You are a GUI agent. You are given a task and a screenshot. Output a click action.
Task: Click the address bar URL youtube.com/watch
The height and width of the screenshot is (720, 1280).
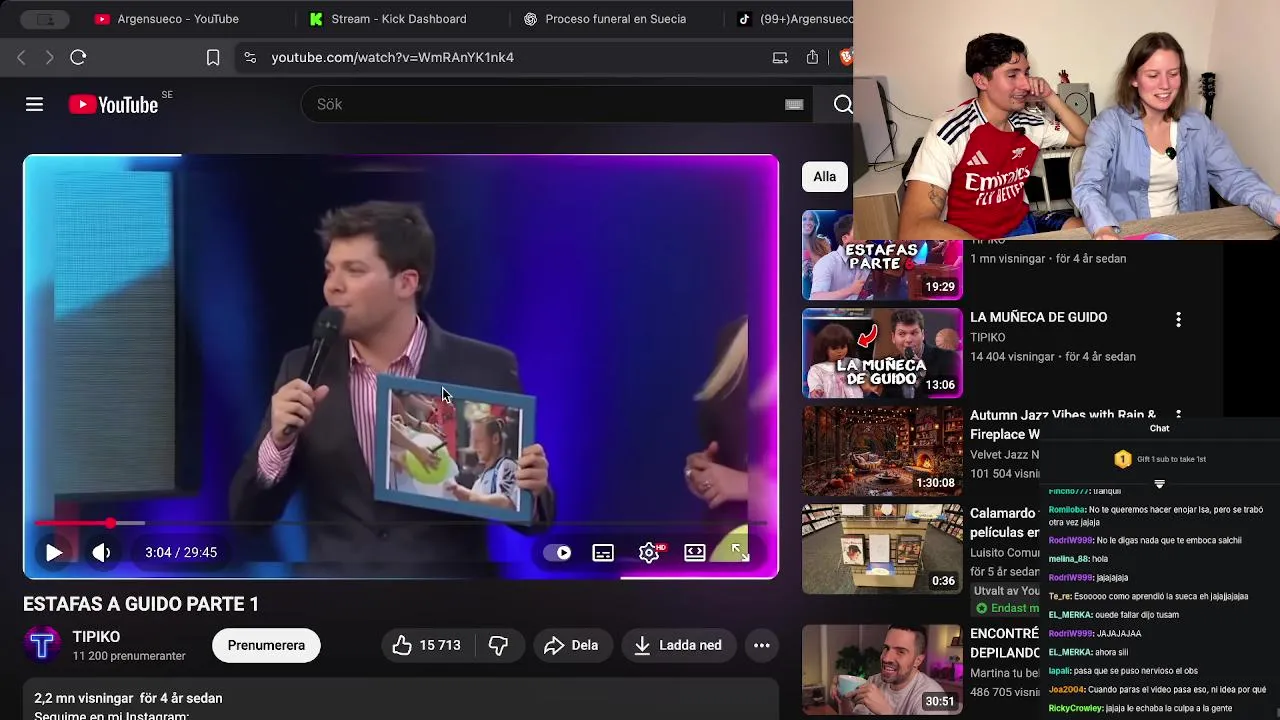(392, 57)
